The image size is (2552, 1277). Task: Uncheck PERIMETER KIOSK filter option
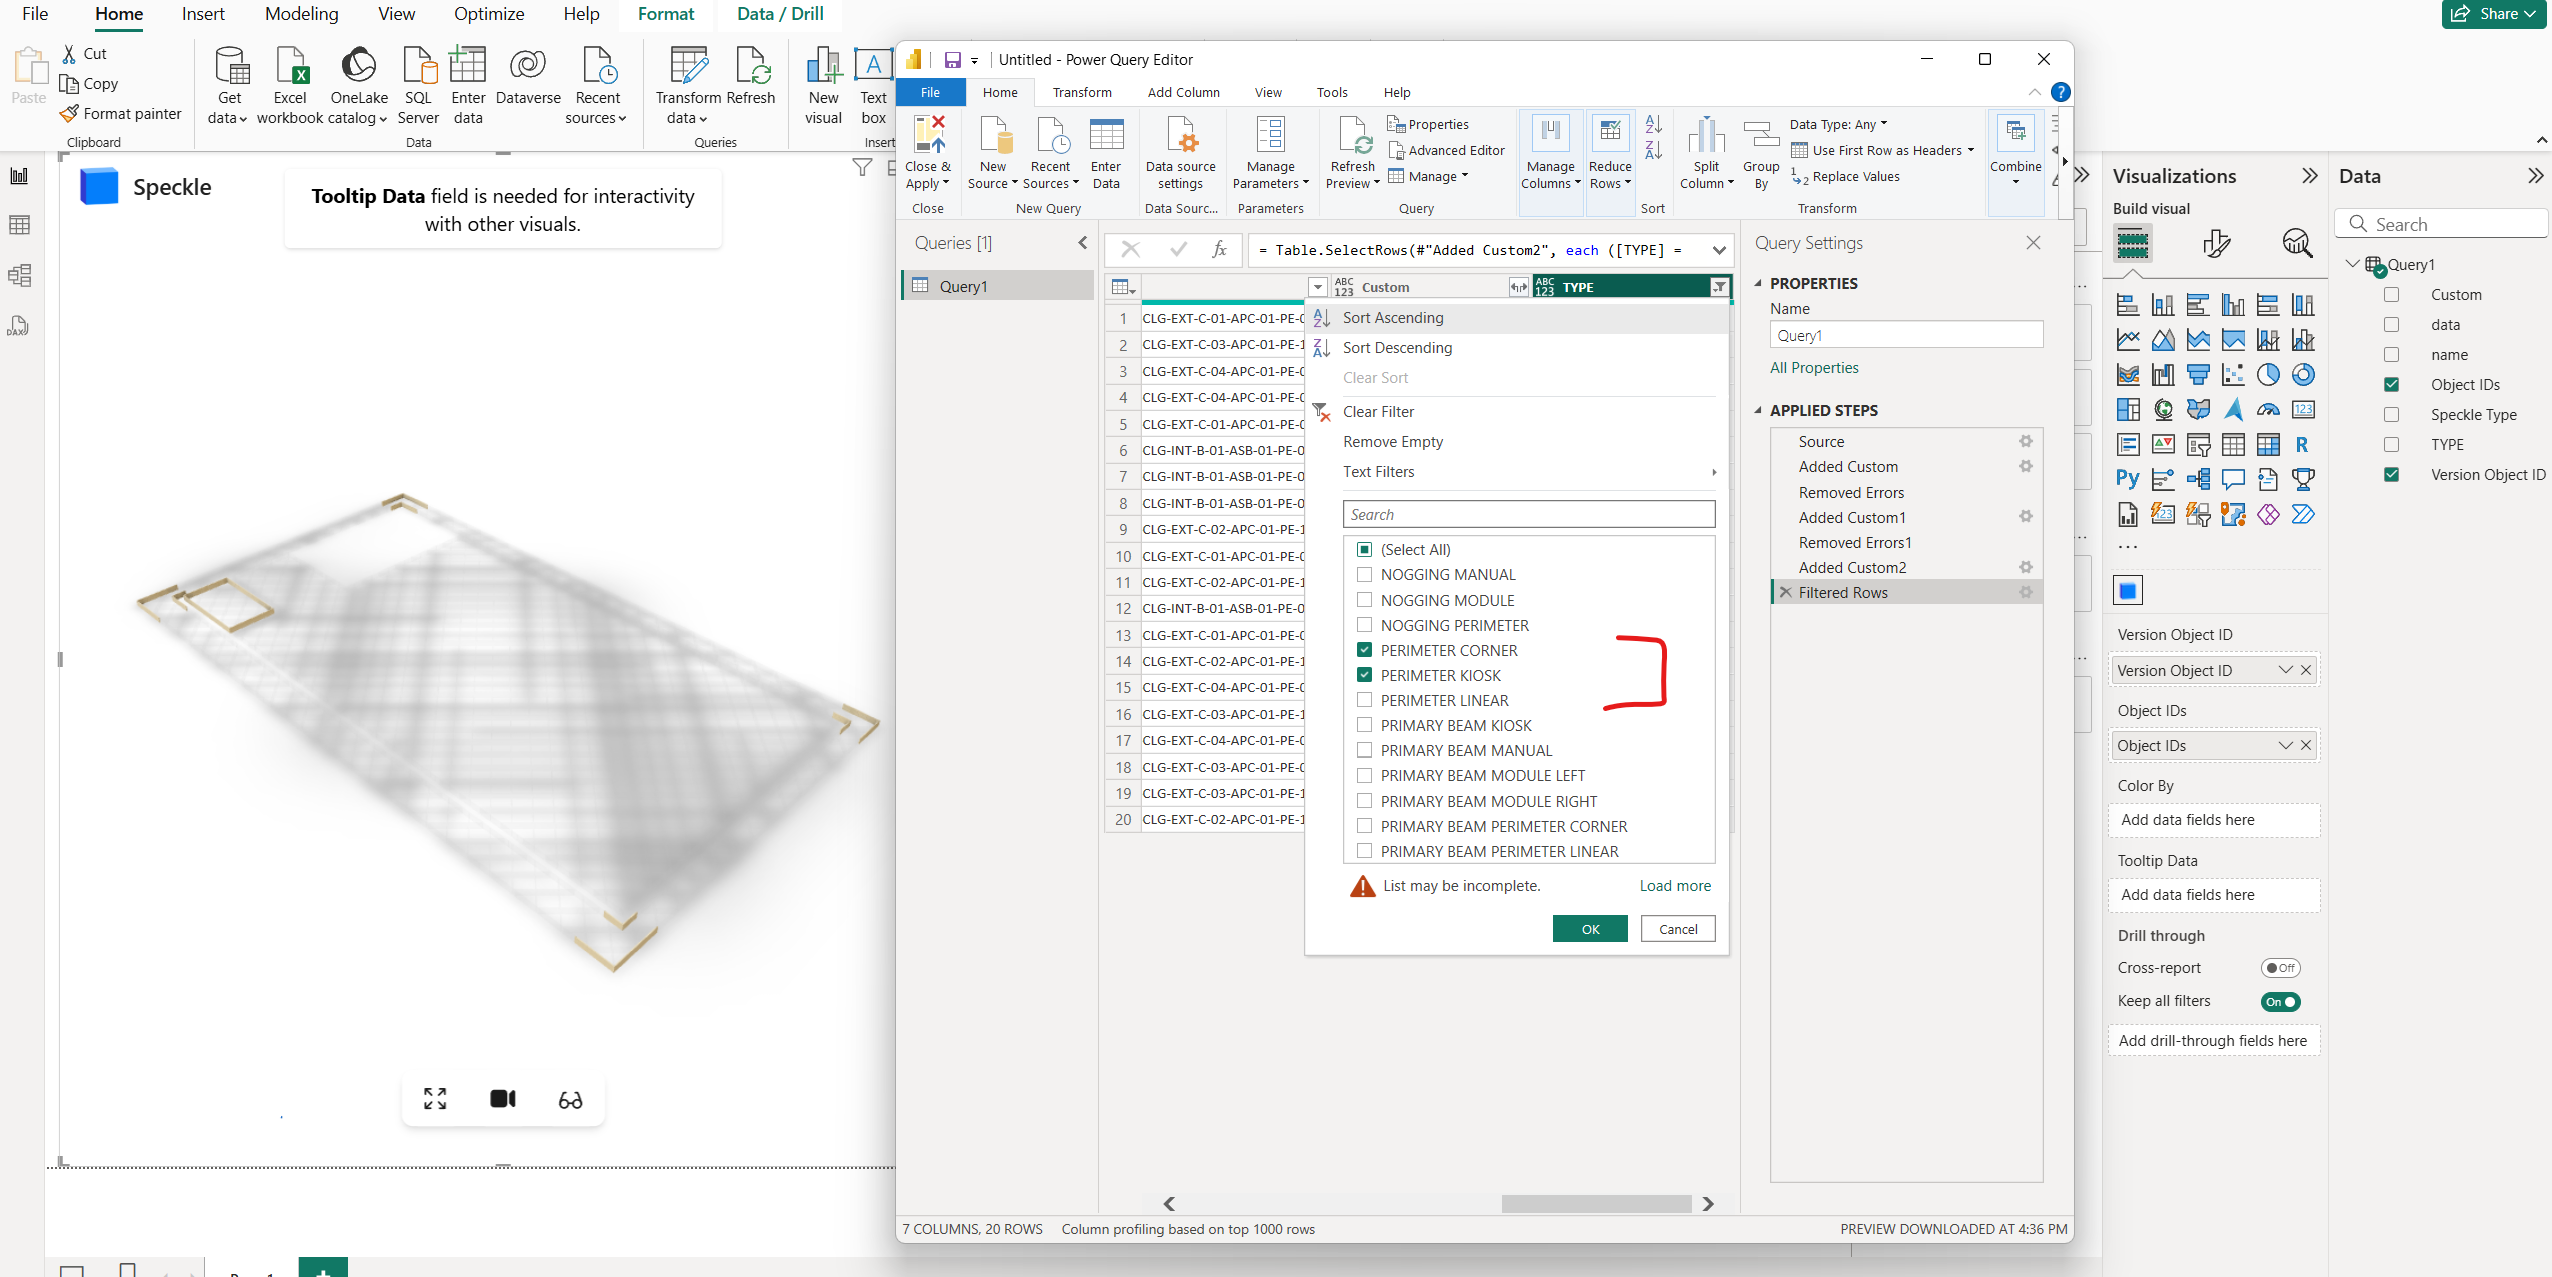point(1364,675)
